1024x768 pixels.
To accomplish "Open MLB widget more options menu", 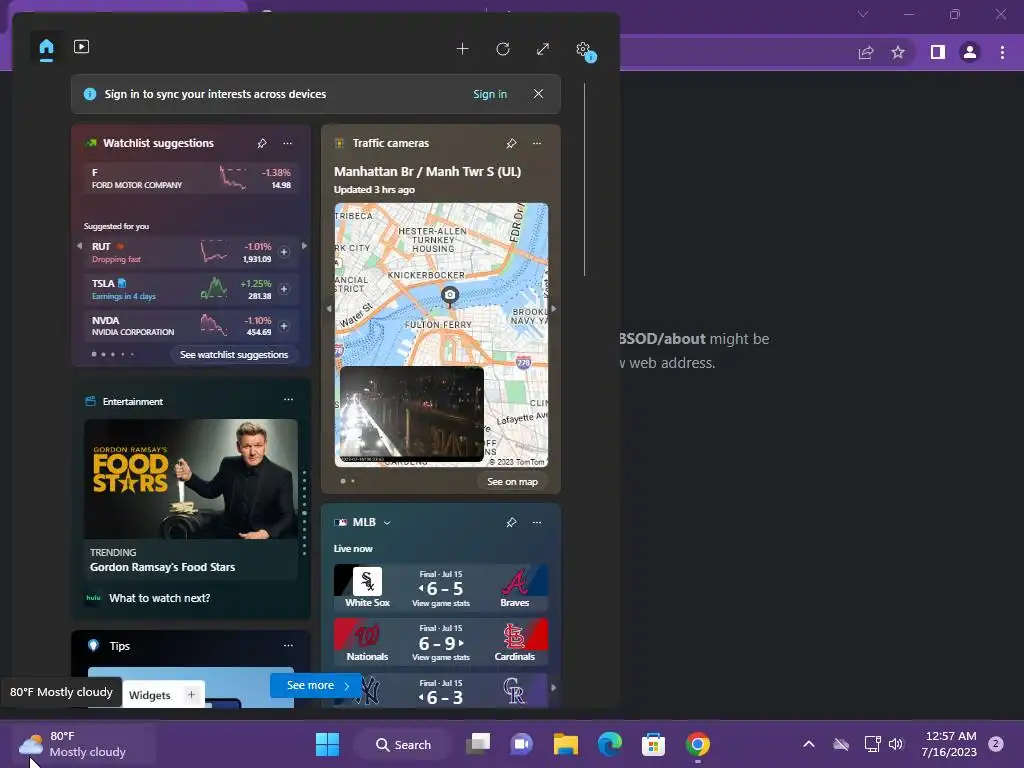I will (x=537, y=522).
